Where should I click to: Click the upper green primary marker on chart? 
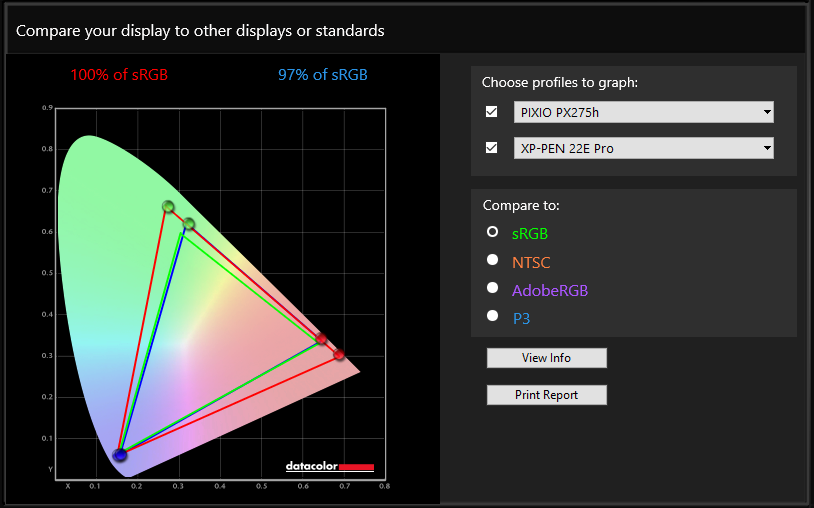click(x=168, y=207)
